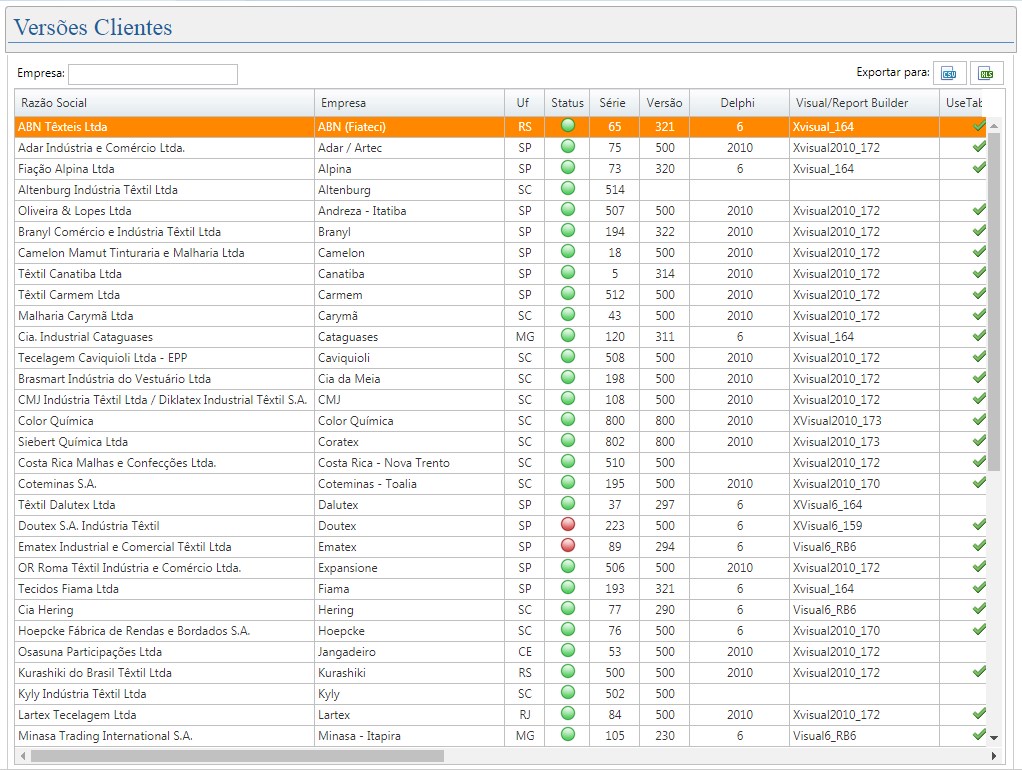The height and width of the screenshot is (770, 1022).
Task: Select the row 'Fiação Alpina Ltda'
Action: [500, 169]
